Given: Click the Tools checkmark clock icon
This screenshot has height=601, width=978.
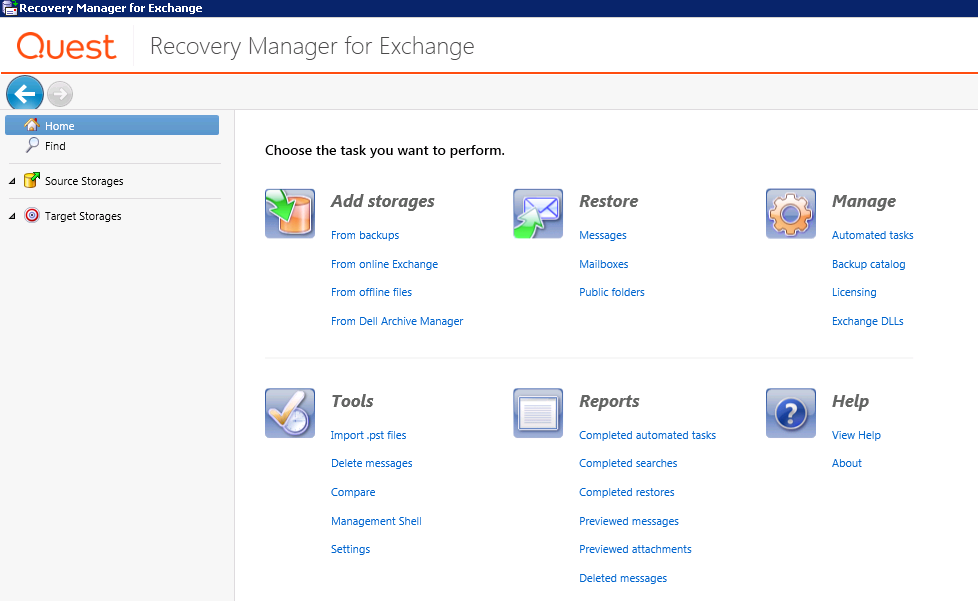Looking at the screenshot, I should click(290, 413).
